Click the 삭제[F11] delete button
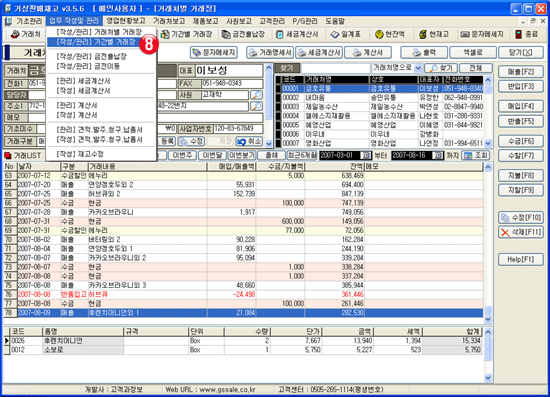The width and height of the screenshot is (550, 397). pyautogui.click(x=521, y=232)
